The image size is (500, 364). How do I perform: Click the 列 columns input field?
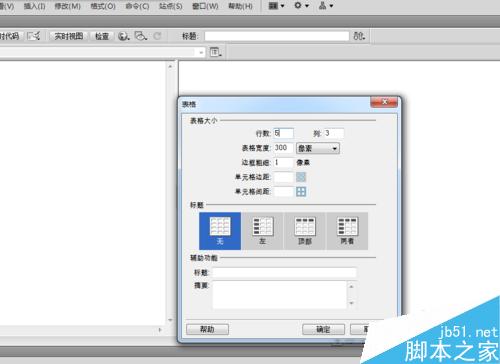(x=334, y=133)
